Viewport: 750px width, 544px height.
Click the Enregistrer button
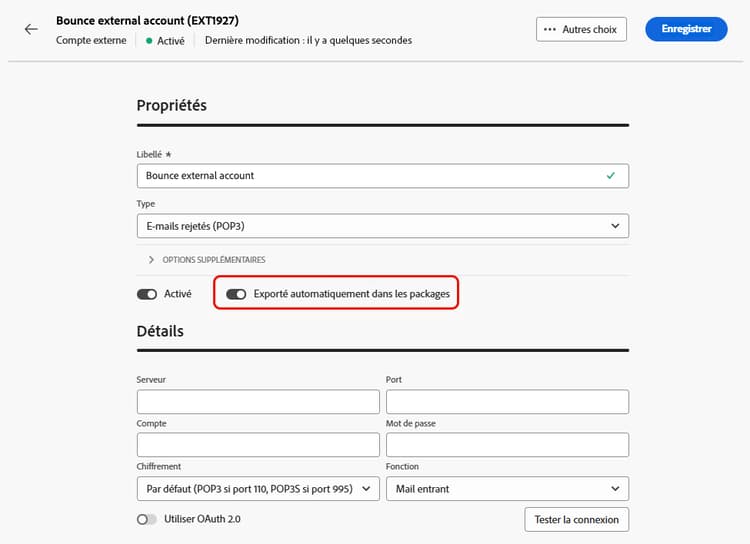[x=686, y=30]
